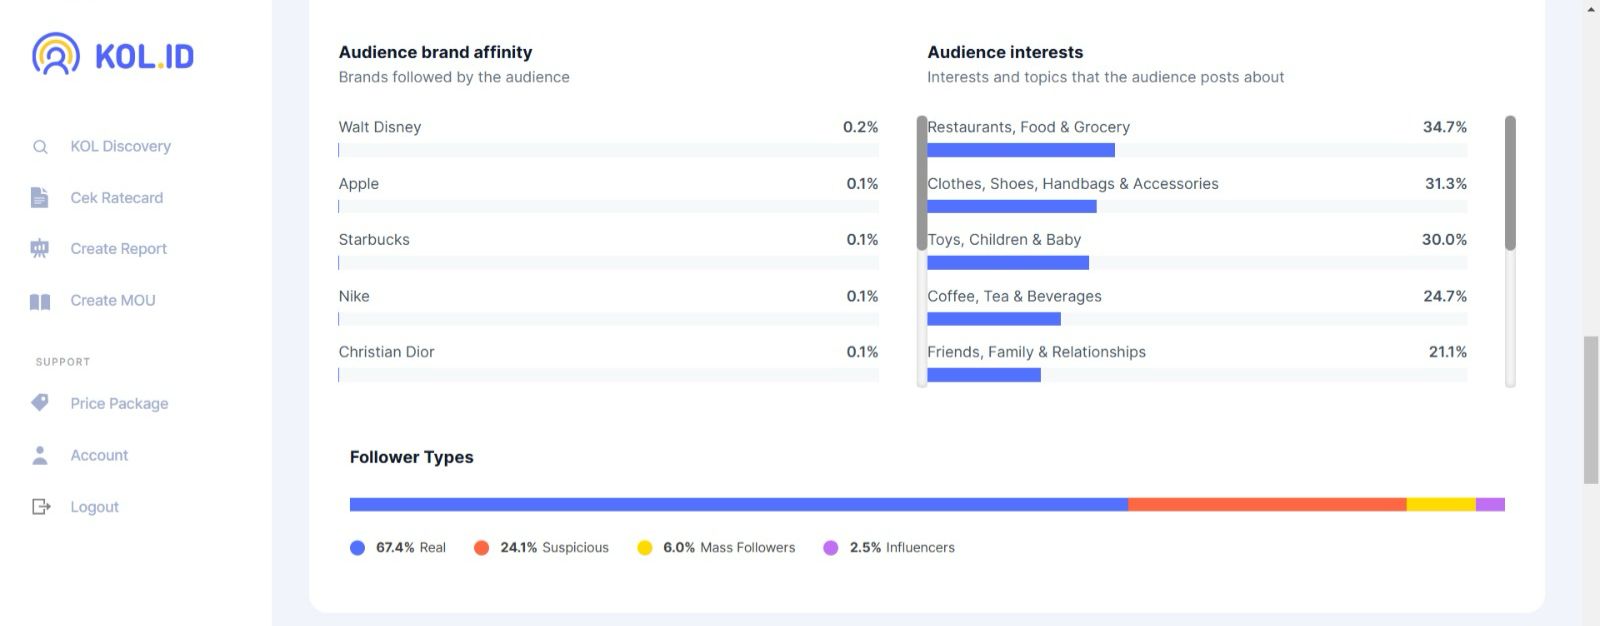Image resolution: width=1600 pixels, height=626 pixels.
Task: Open the Price Package link
Action: pos(119,404)
